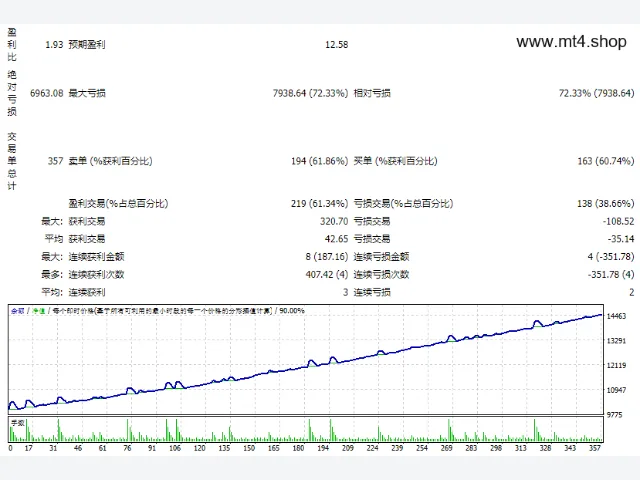This screenshot has height=480, width=640.
Task: Click the 12119 chart axis value
Action: pyautogui.click(x=616, y=365)
